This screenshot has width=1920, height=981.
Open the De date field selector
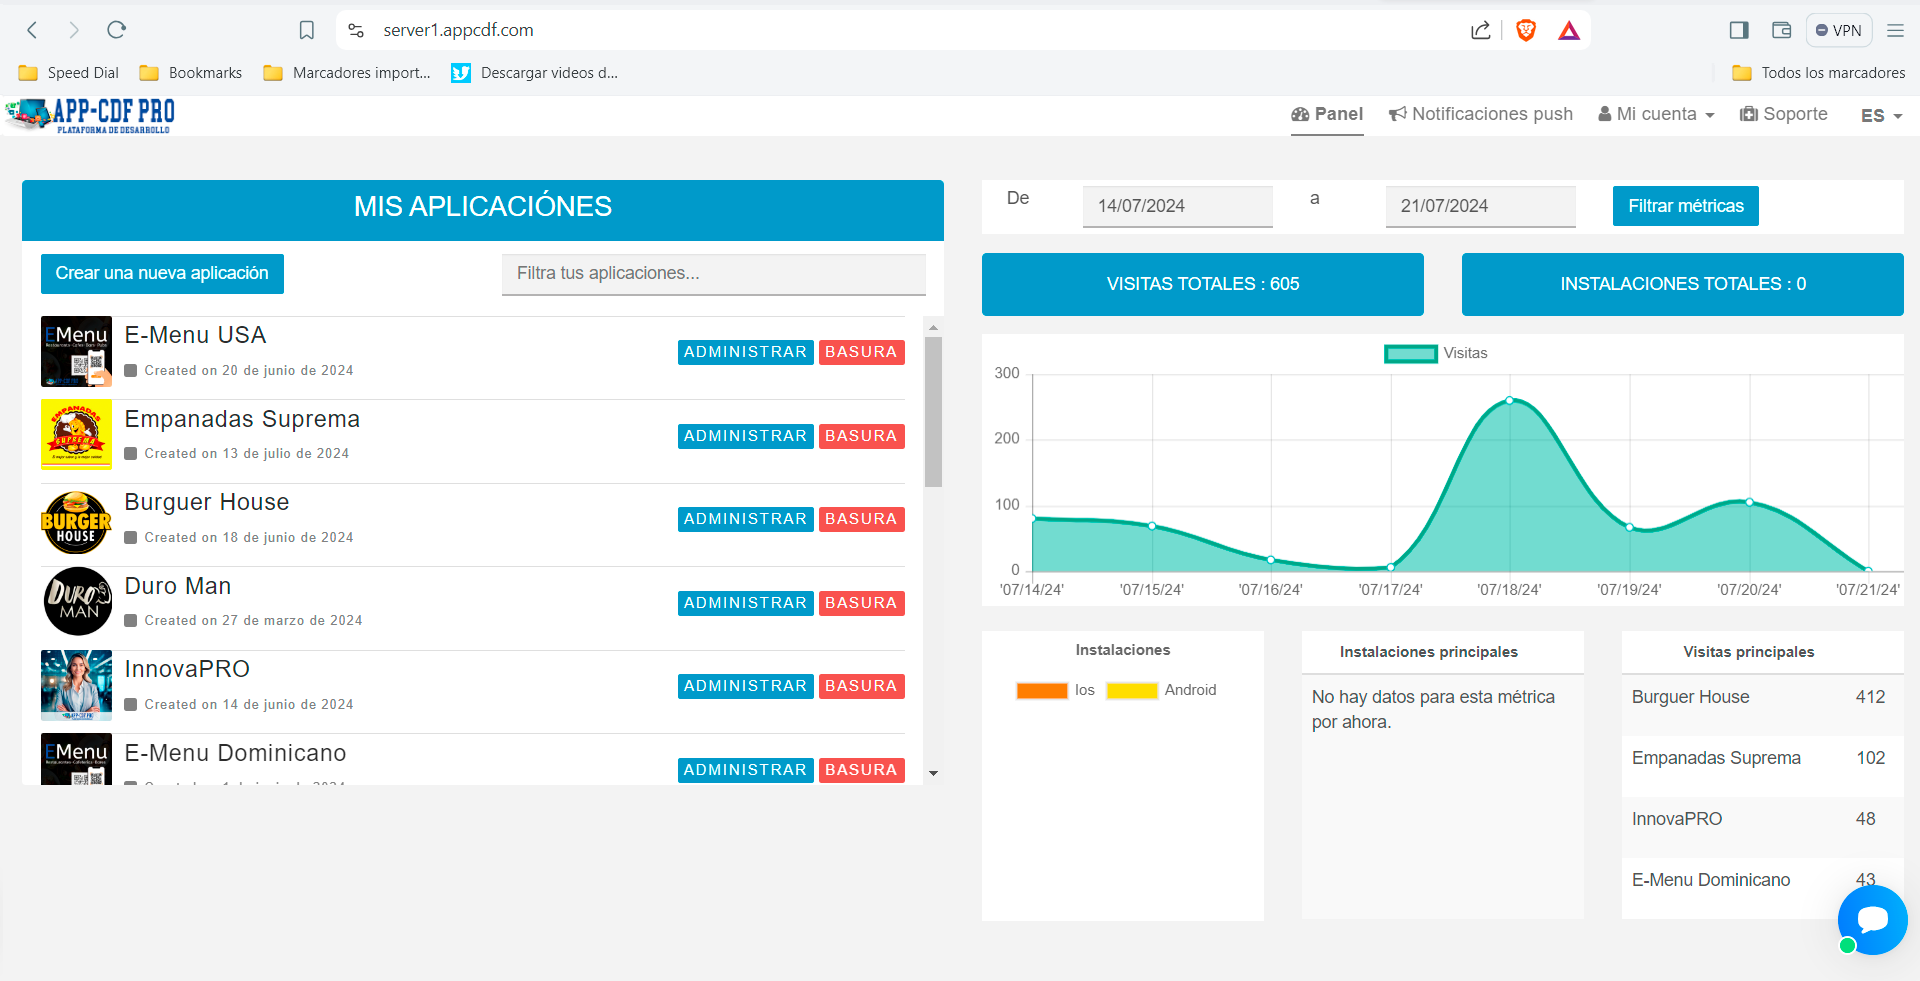point(1176,206)
